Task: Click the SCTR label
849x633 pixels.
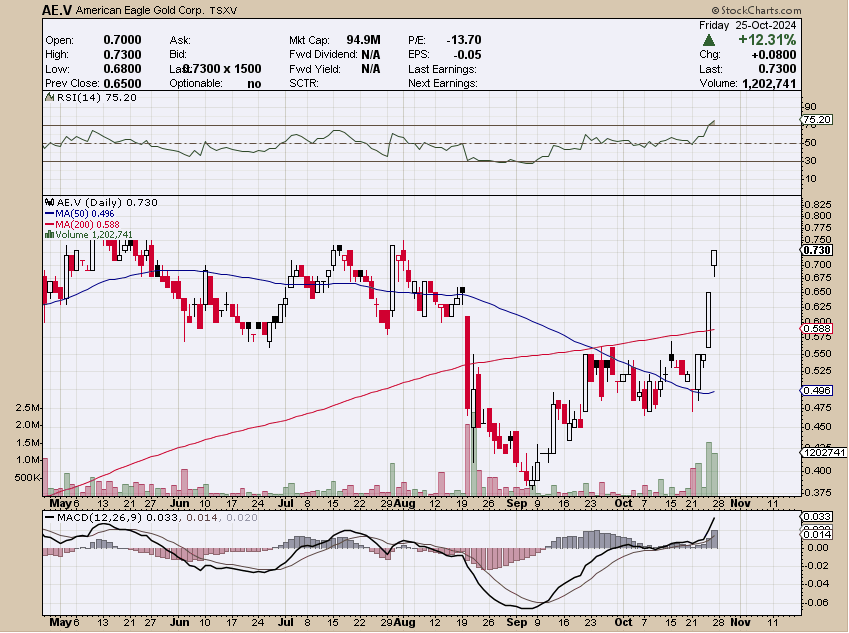Action: (304, 83)
